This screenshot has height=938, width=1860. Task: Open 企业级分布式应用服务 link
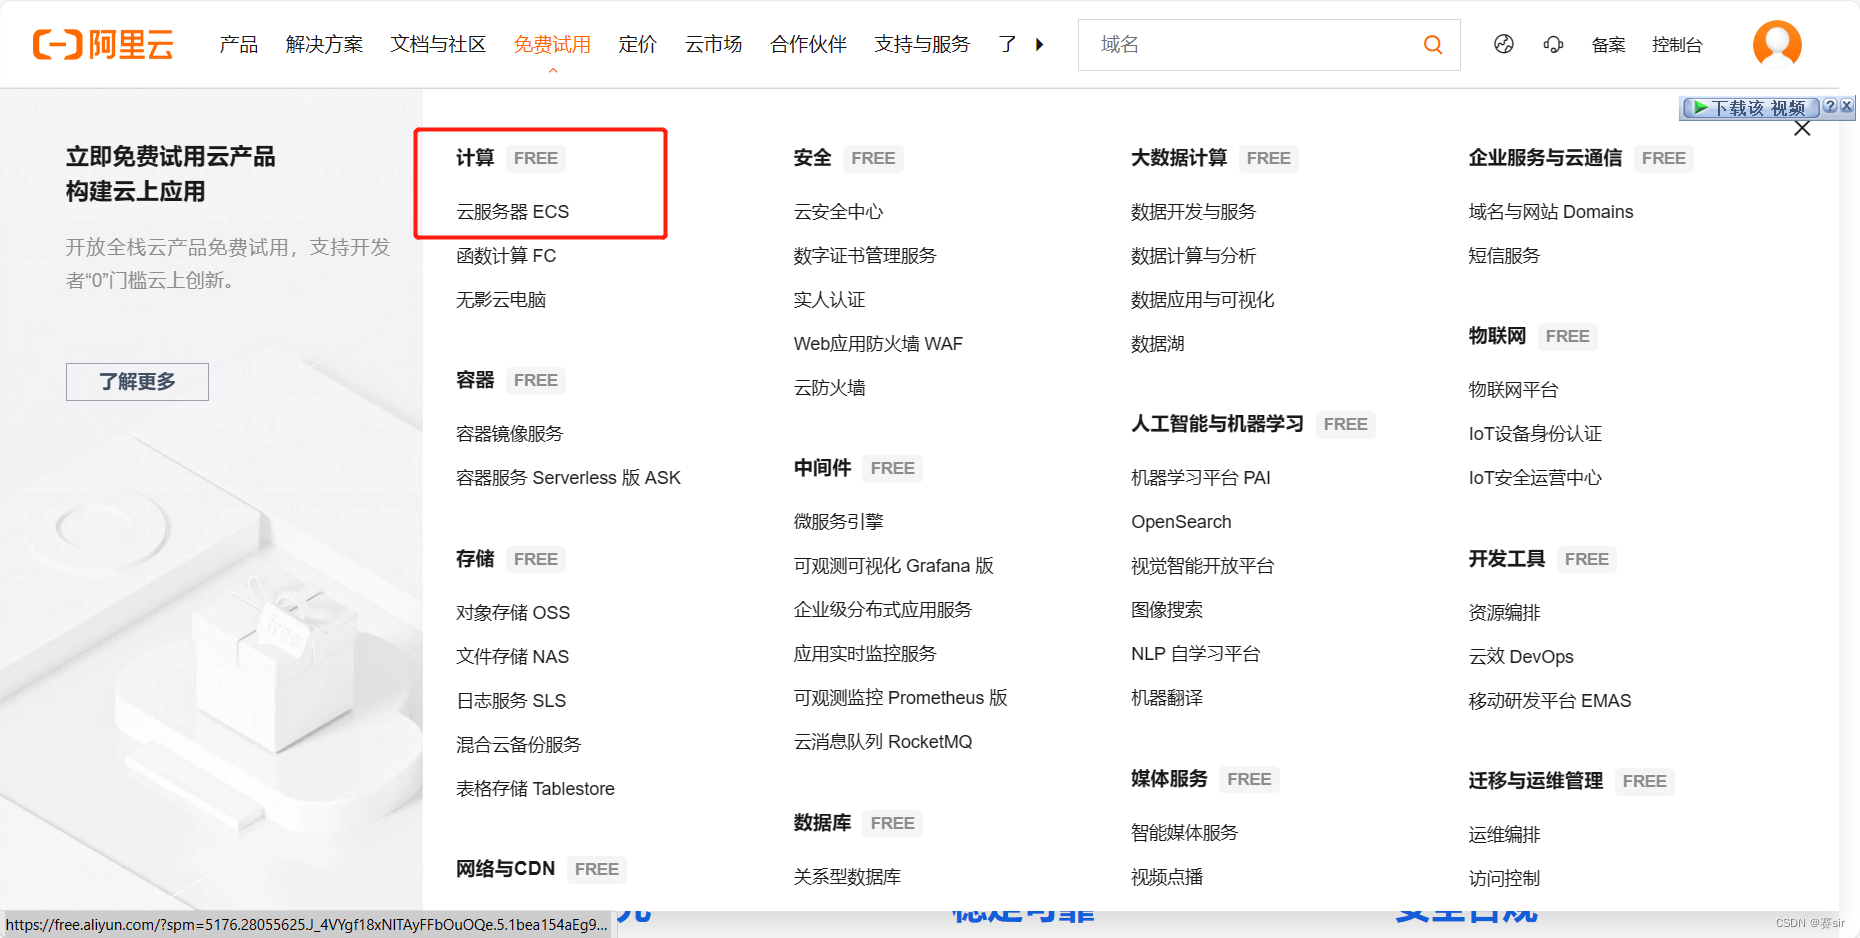click(882, 609)
